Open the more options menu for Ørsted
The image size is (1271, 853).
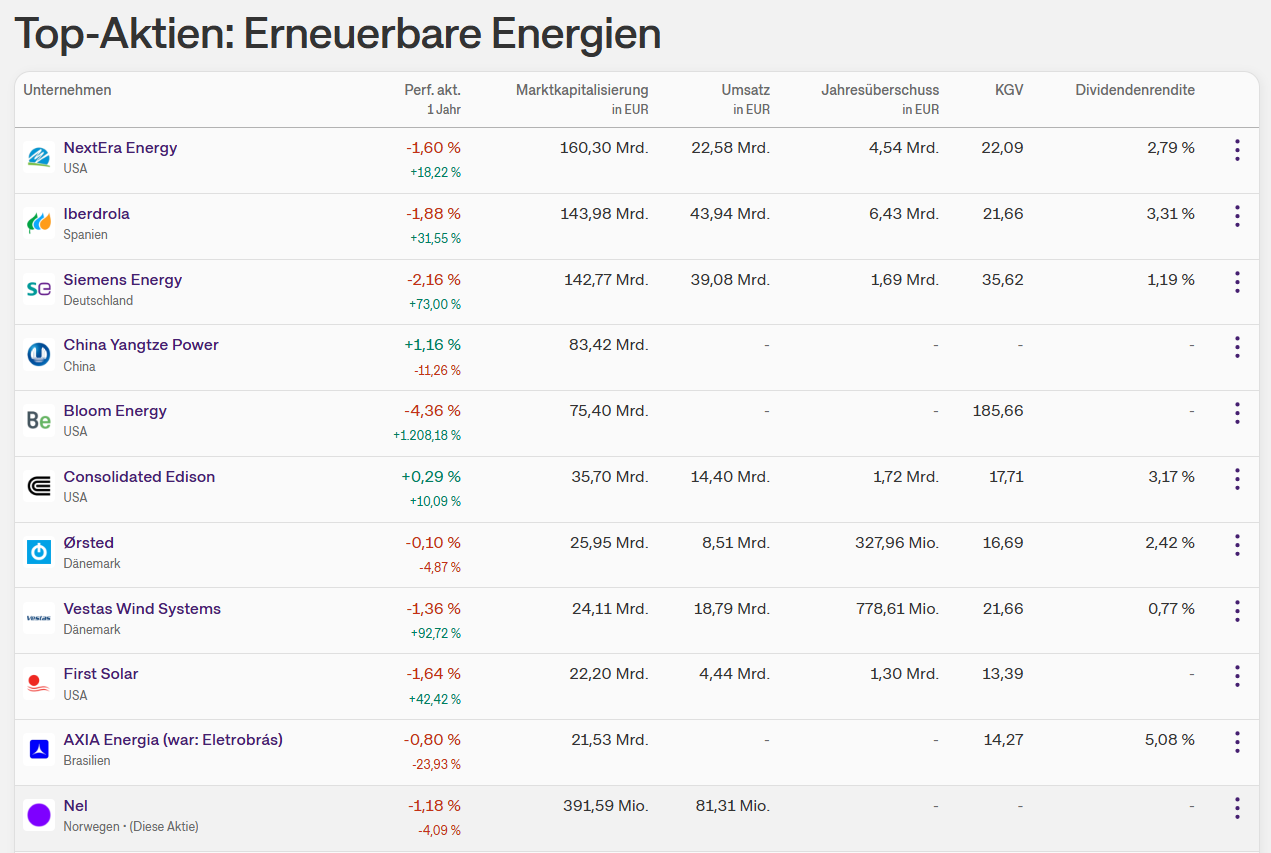pos(1237,545)
